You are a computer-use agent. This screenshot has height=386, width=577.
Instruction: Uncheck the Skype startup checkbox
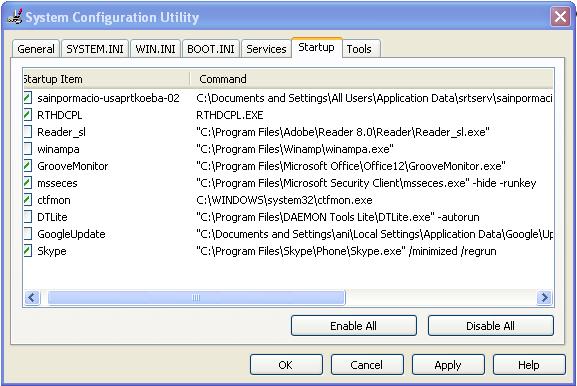click(x=28, y=251)
